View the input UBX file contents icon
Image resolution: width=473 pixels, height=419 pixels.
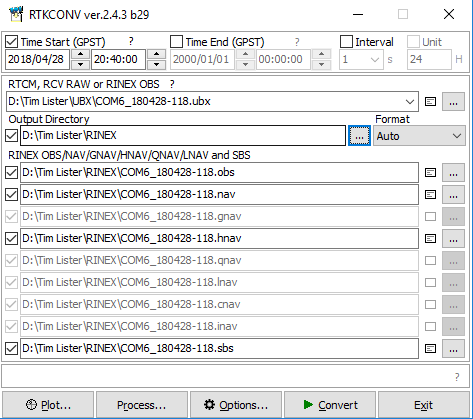click(x=430, y=102)
